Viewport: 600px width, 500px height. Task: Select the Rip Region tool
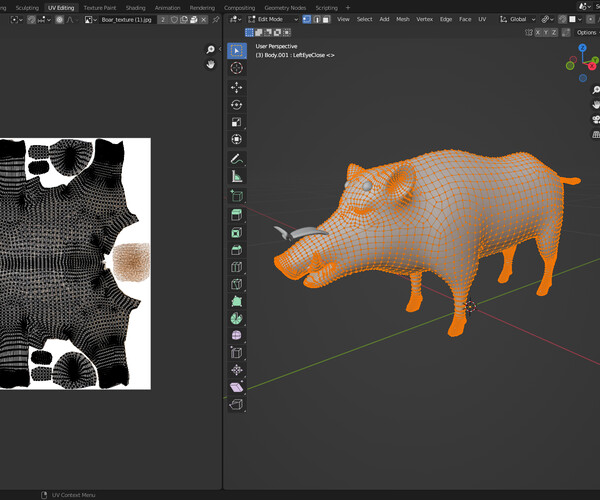tap(236, 404)
